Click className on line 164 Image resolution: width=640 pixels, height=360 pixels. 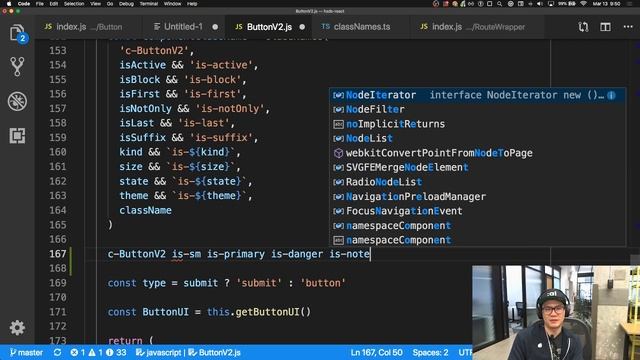145,210
